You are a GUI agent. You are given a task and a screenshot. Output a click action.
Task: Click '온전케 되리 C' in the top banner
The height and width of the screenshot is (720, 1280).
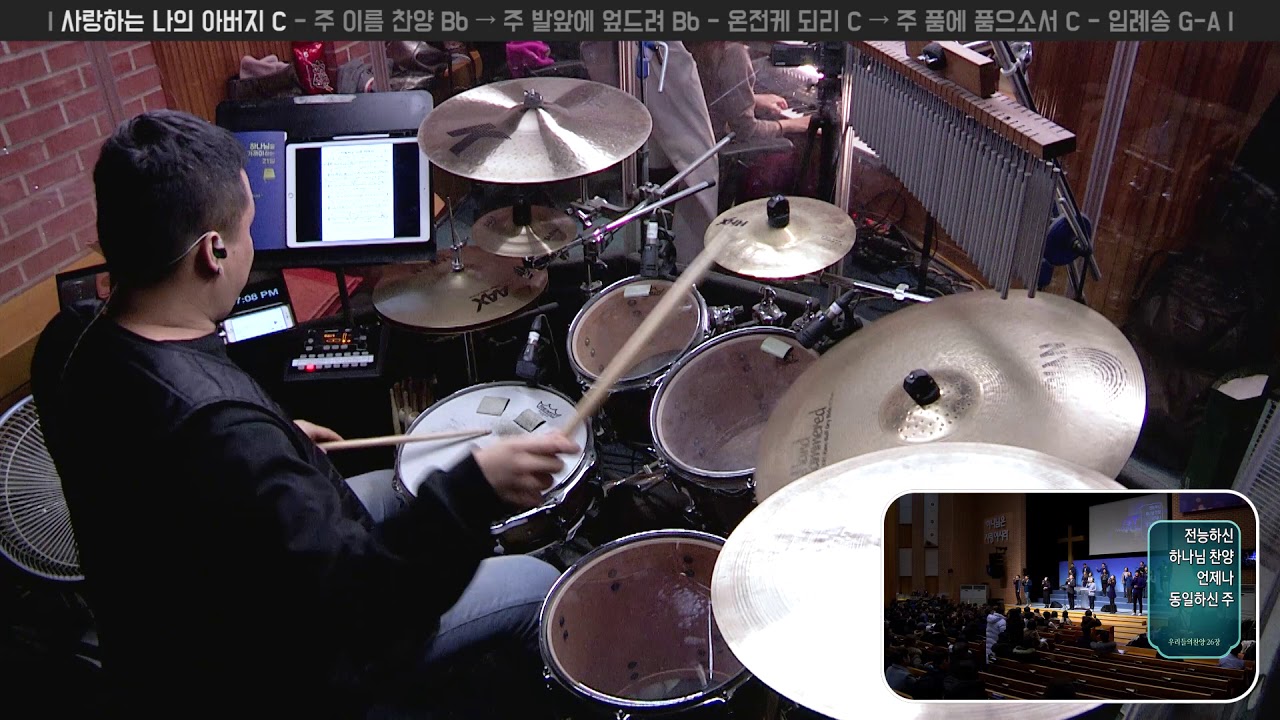click(794, 21)
